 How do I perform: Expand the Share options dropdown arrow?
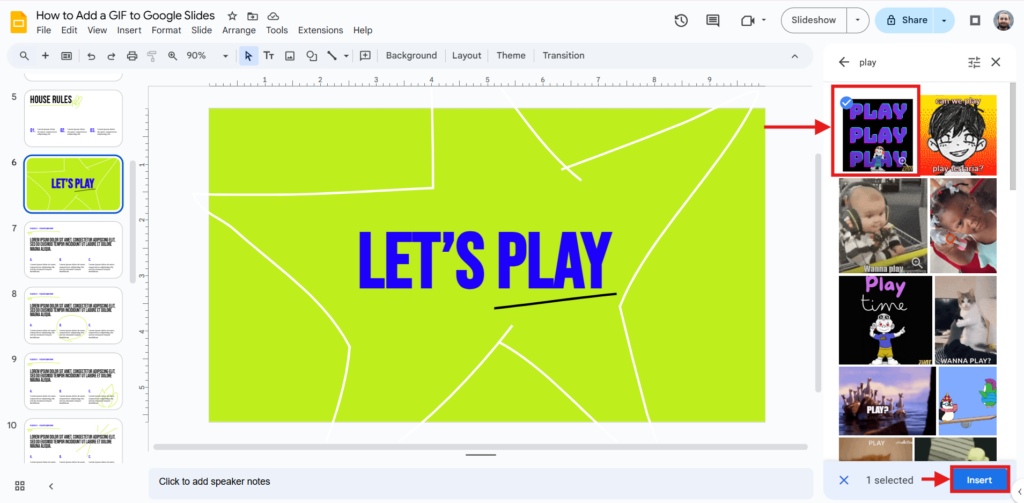tap(945, 20)
